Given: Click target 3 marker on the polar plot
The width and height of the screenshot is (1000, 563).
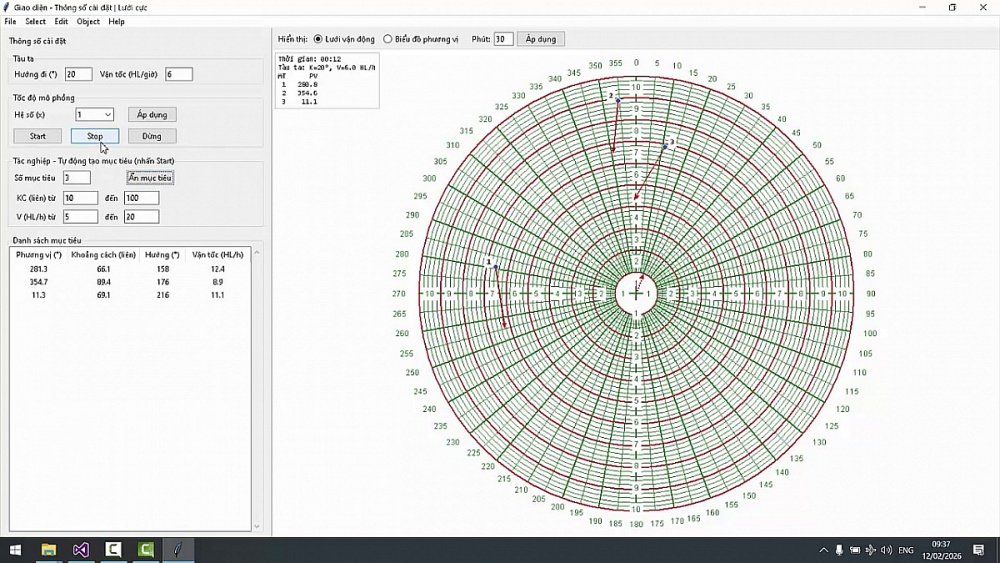Looking at the screenshot, I should pos(665,146).
